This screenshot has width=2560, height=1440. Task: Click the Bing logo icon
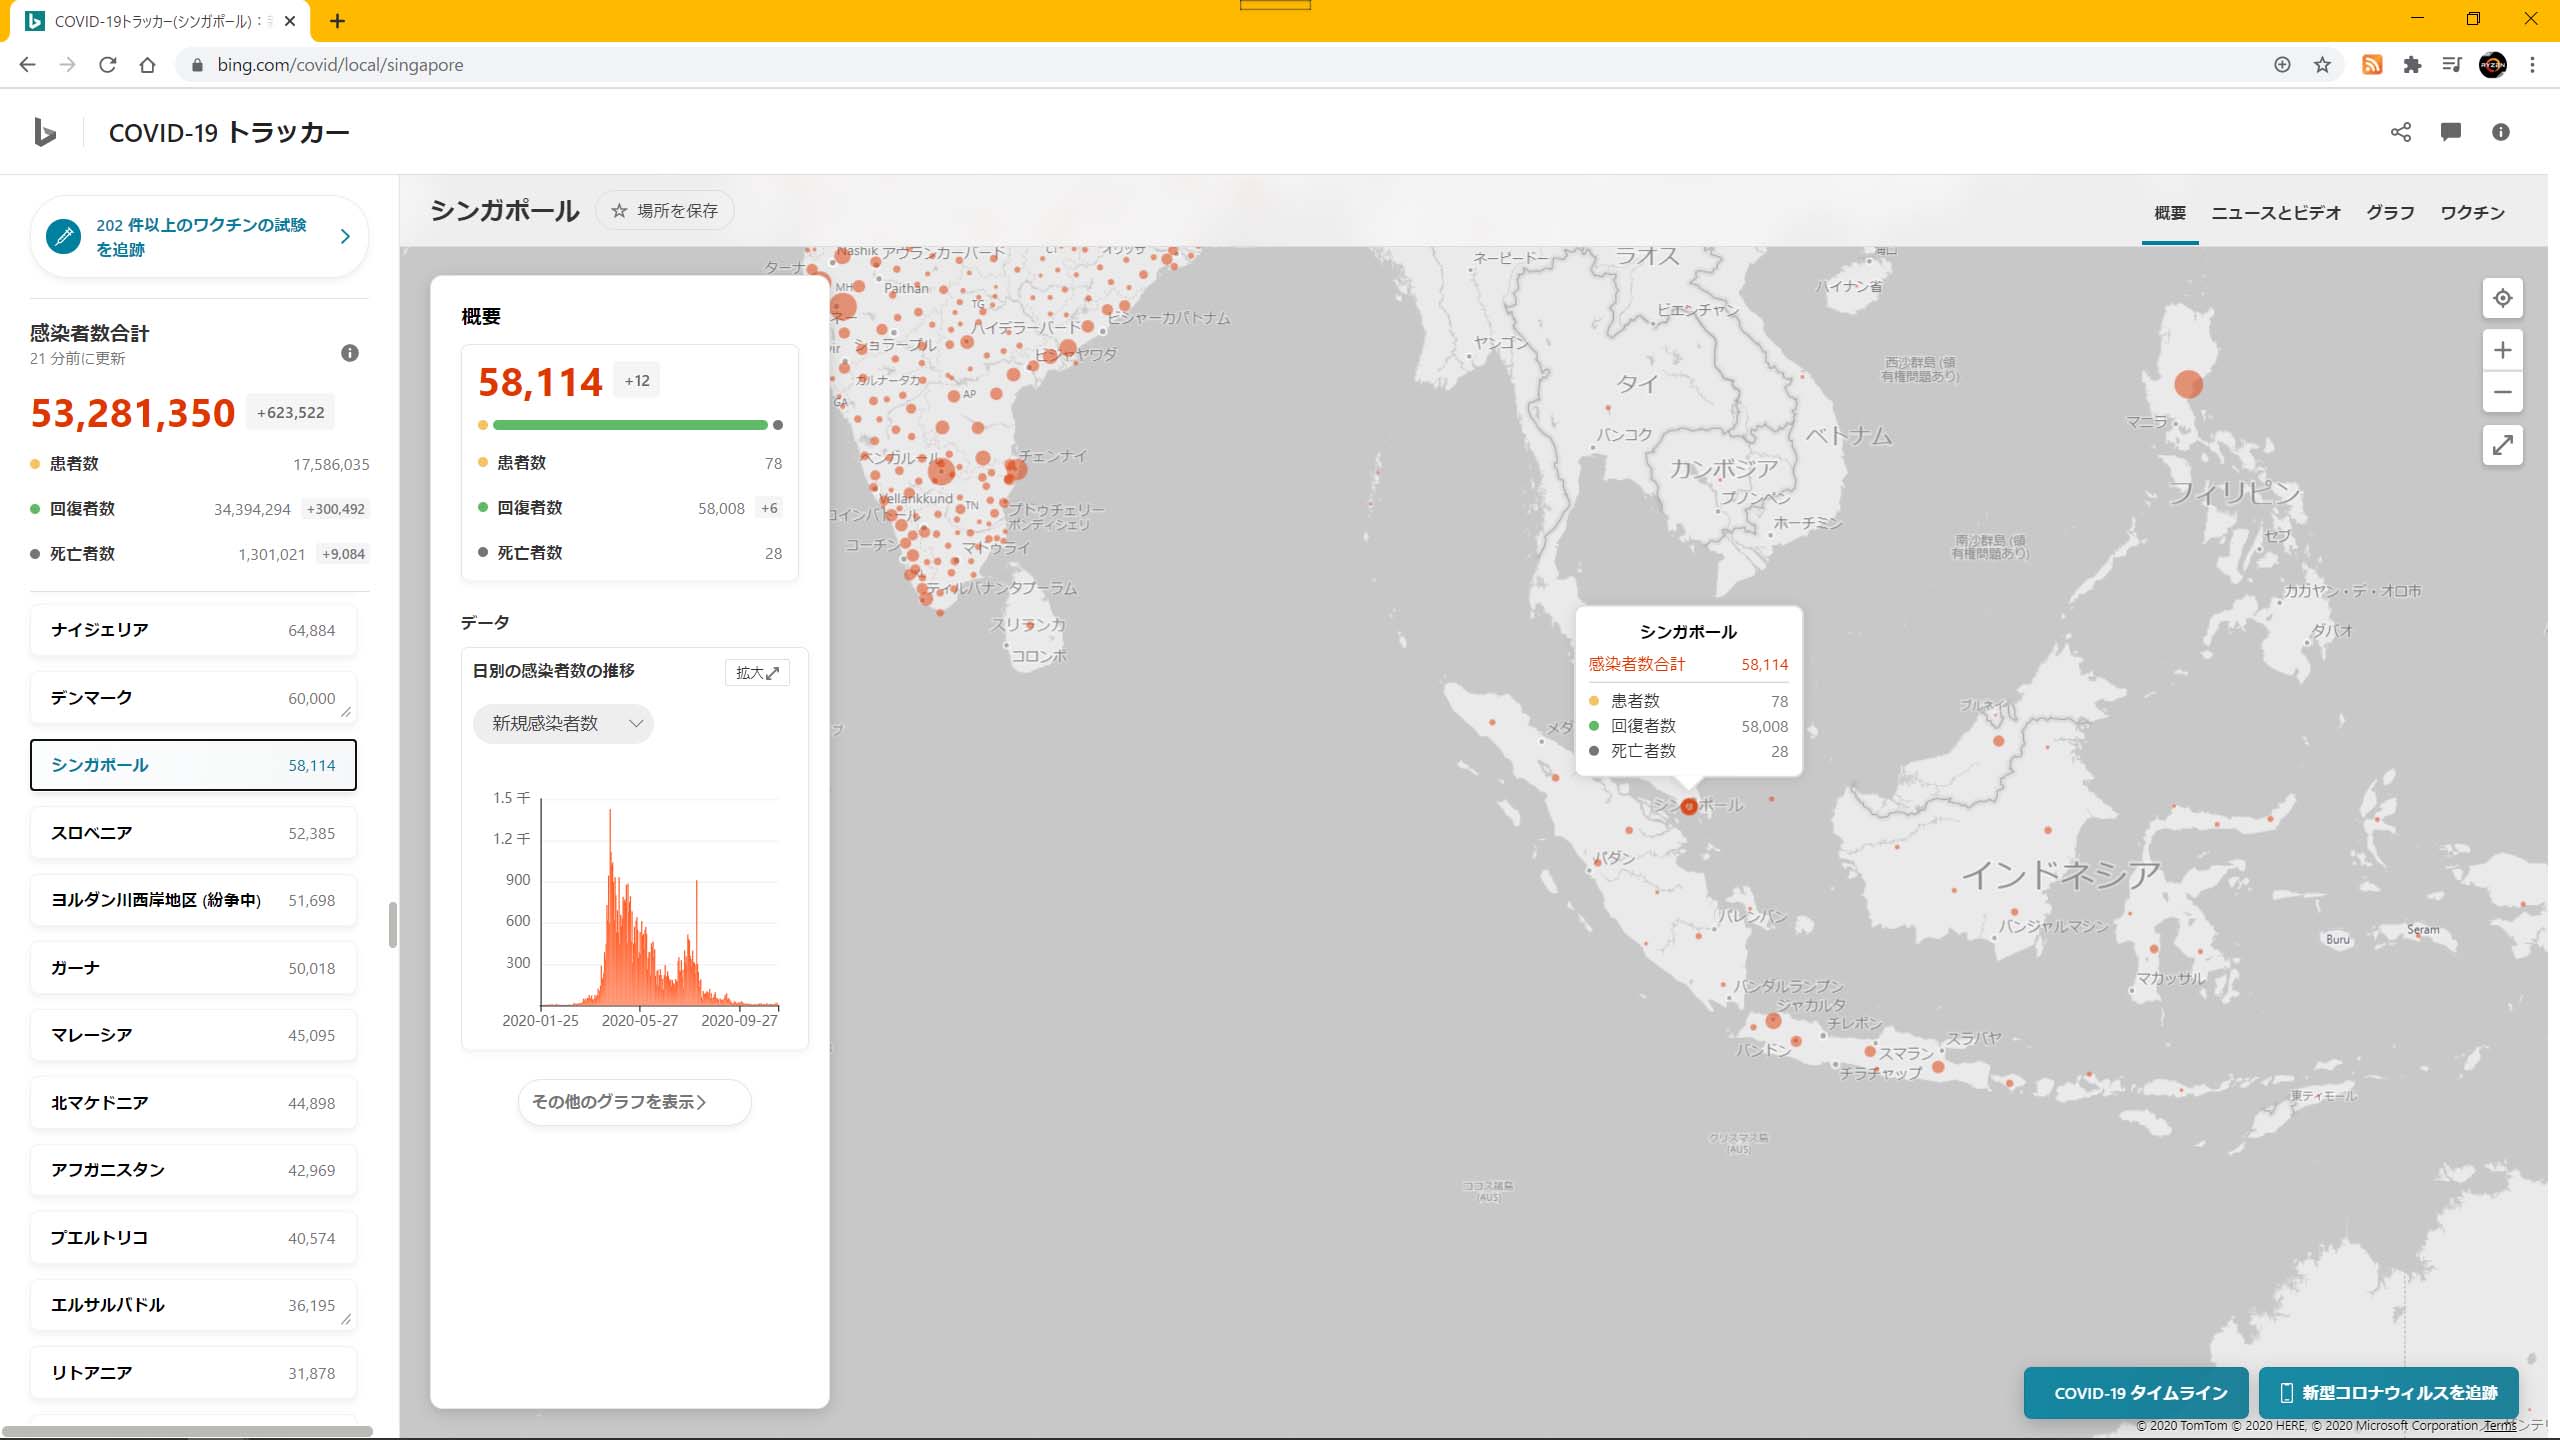click(x=44, y=132)
